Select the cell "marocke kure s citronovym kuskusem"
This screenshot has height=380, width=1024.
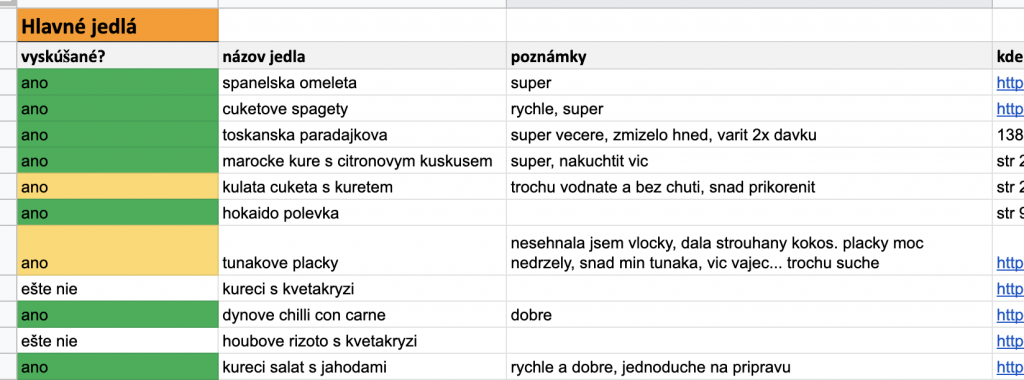(362, 161)
